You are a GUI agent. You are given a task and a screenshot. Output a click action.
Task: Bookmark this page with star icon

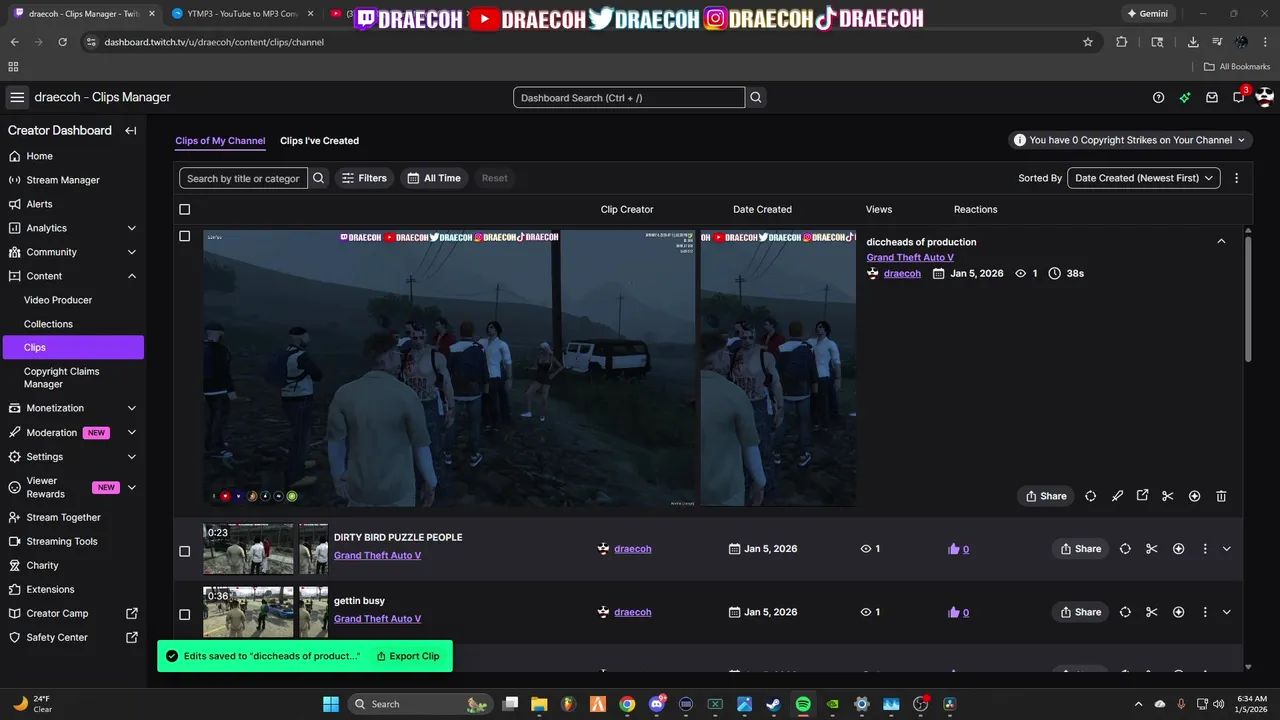coord(1088,42)
